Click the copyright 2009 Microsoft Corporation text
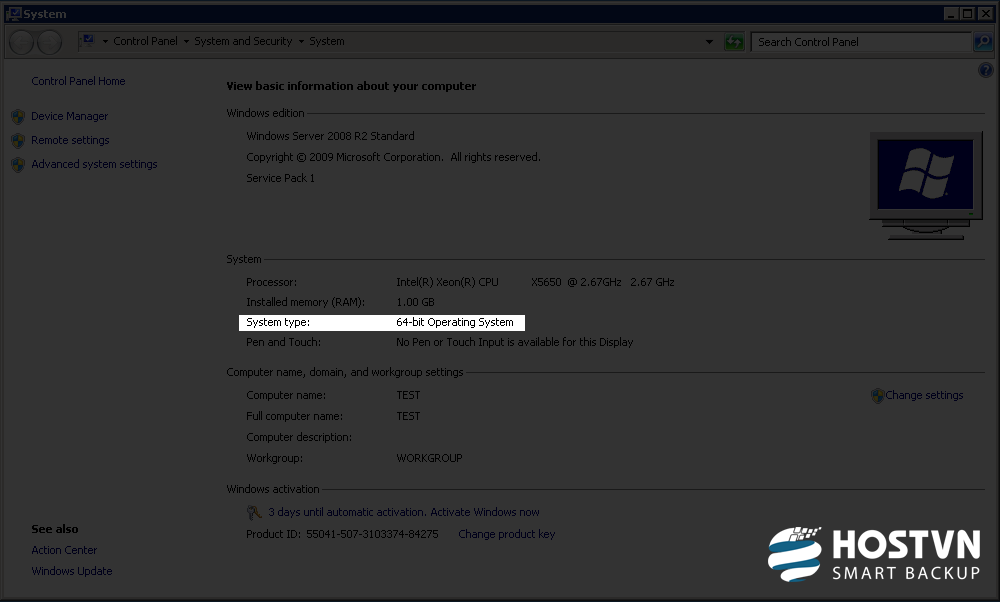The height and width of the screenshot is (602, 1000). pyautogui.click(x=393, y=157)
